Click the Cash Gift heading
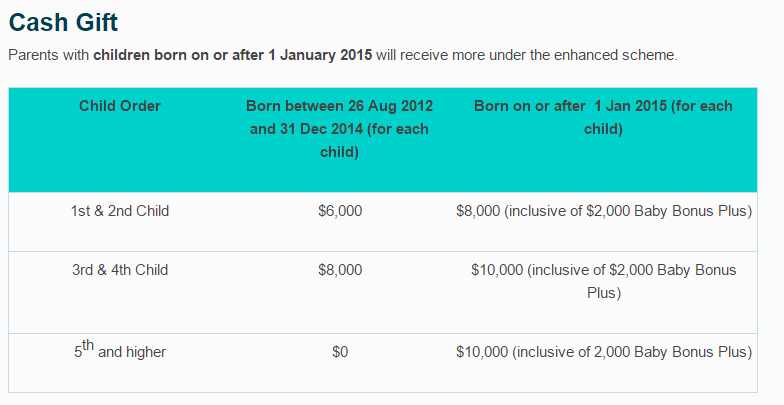This screenshot has height=405, width=784. [x=63, y=22]
